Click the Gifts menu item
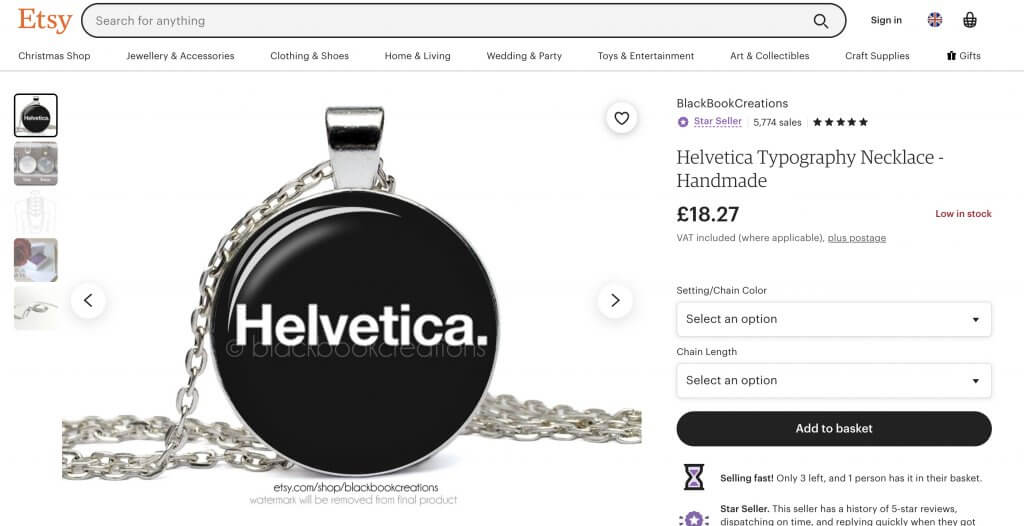 click(x=963, y=56)
